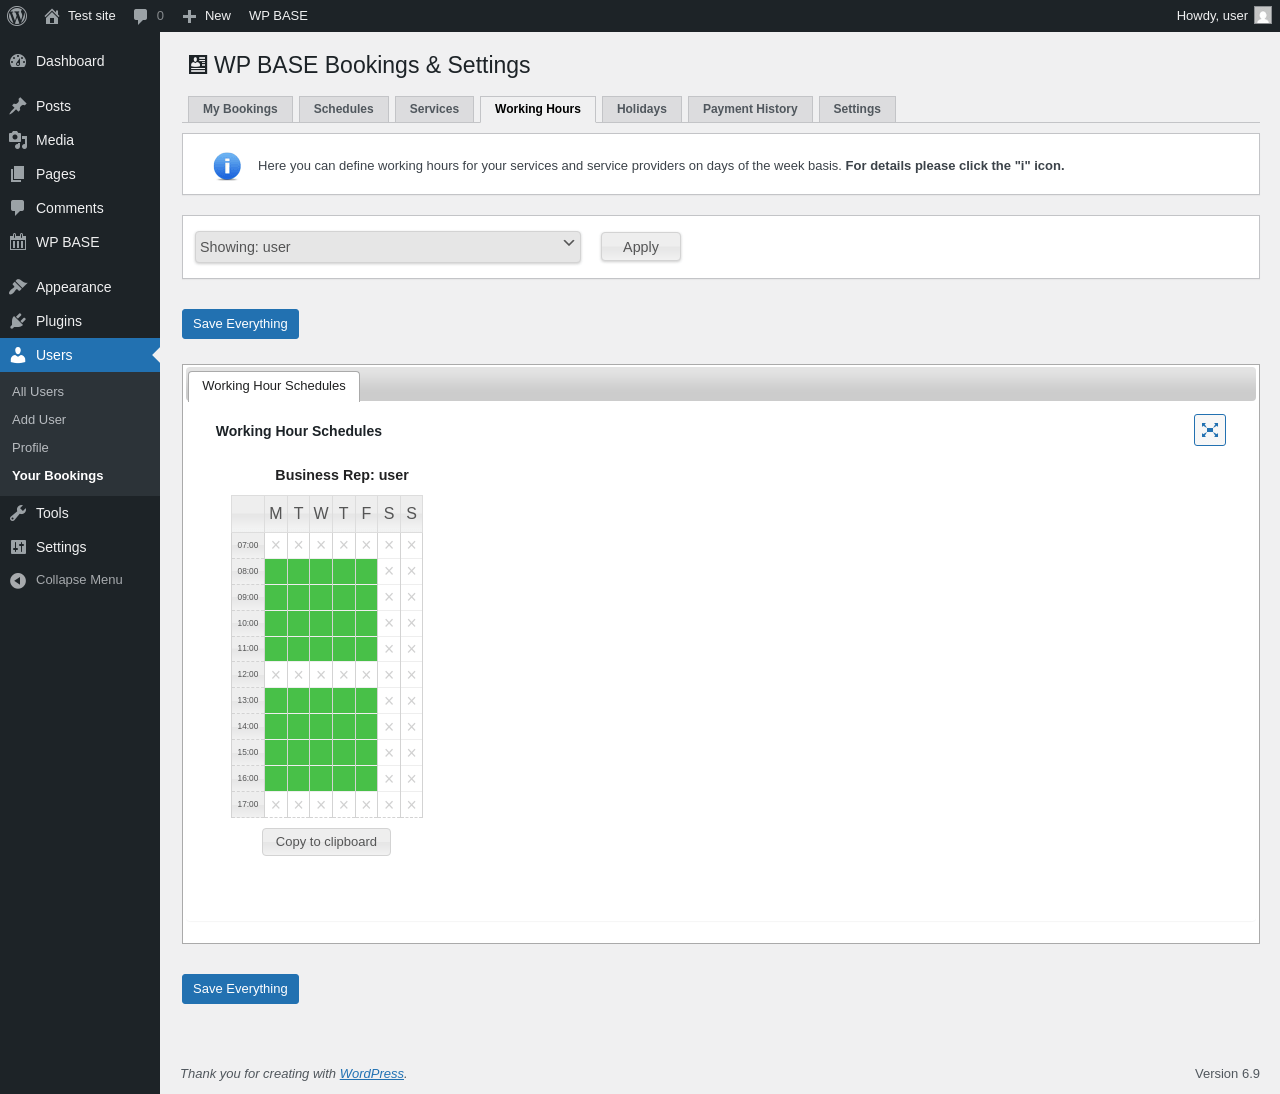Viewport: 1280px width, 1094px height.
Task: Toggle Monday 08:00 working hour cell
Action: 276,571
